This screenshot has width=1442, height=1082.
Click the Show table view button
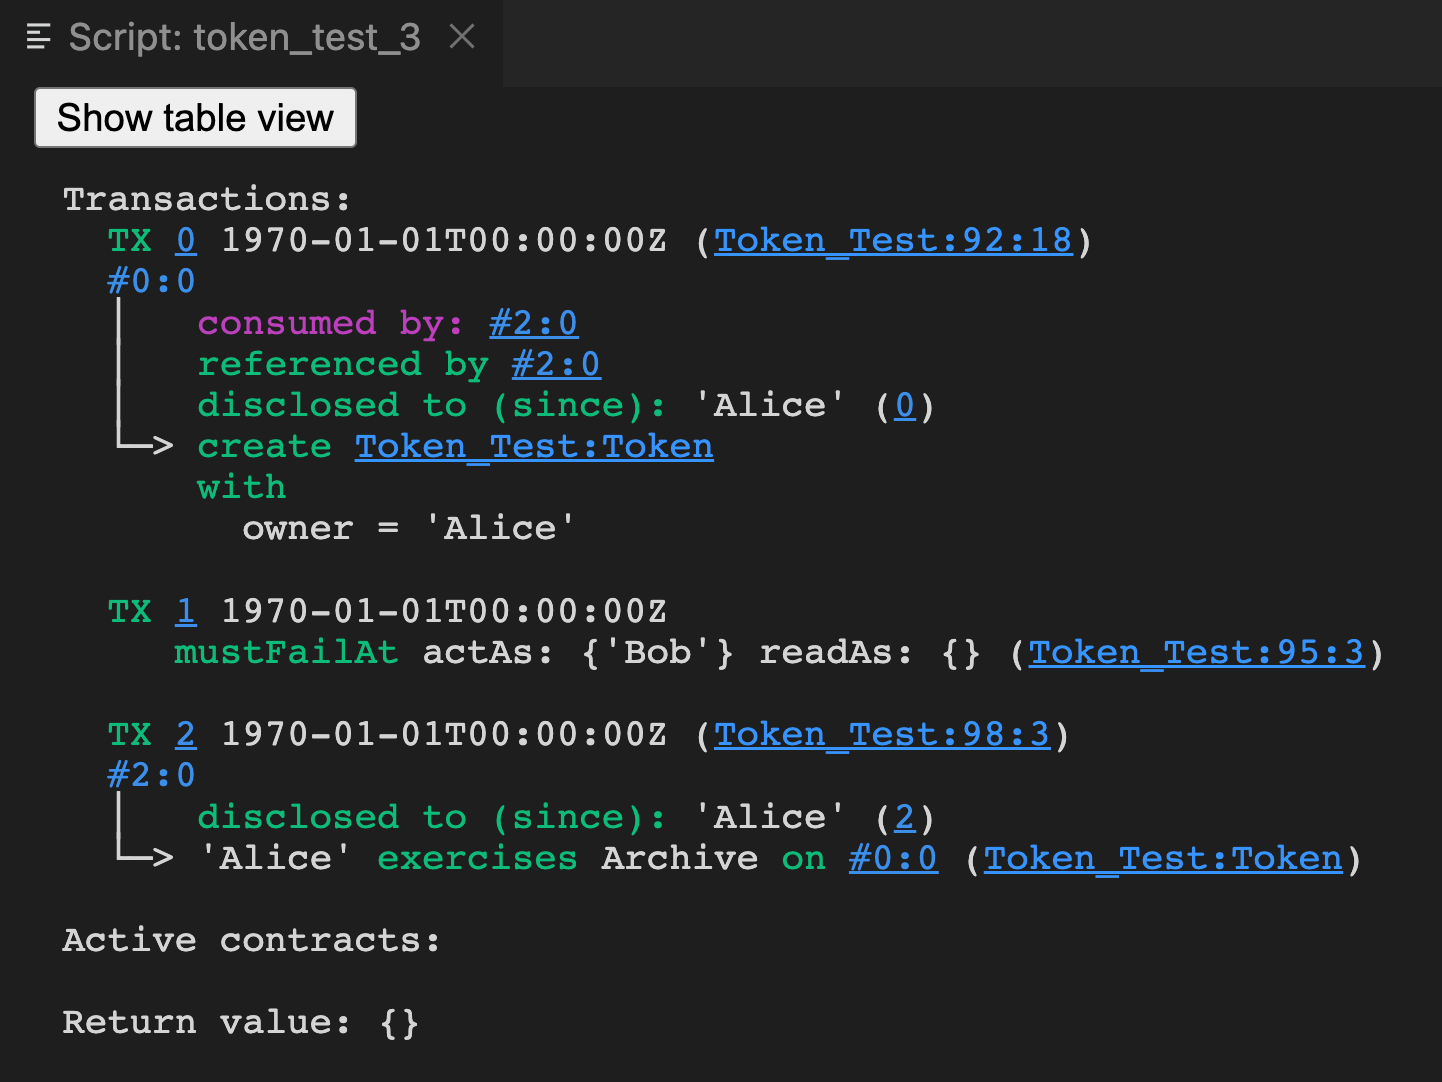coord(195,118)
